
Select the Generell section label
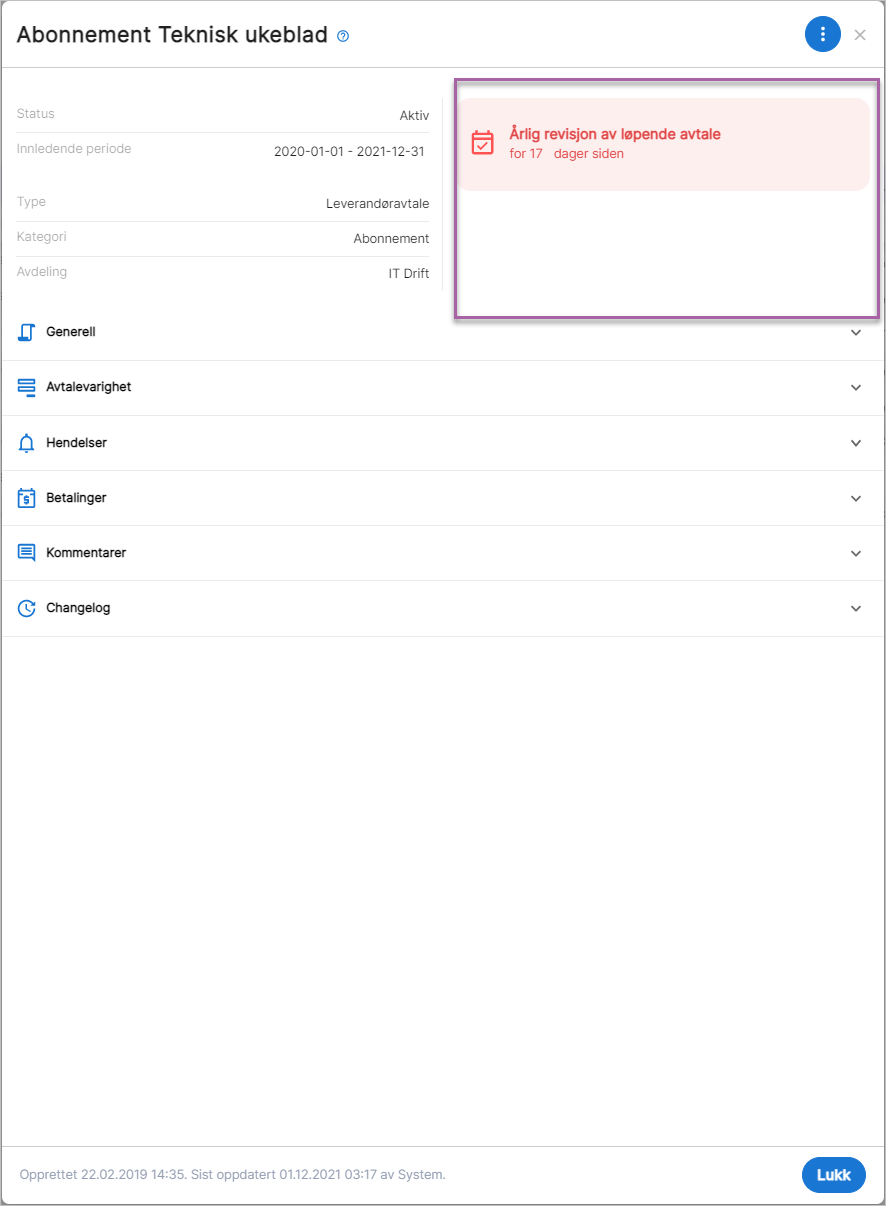point(71,332)
